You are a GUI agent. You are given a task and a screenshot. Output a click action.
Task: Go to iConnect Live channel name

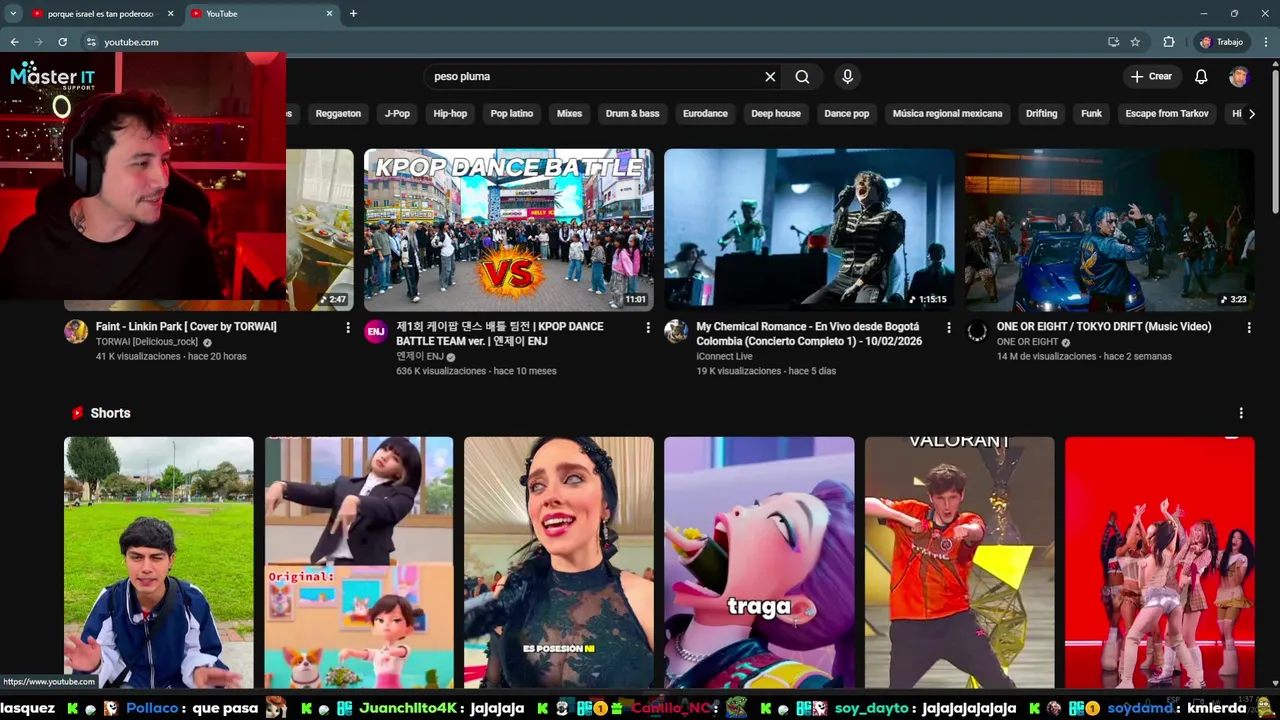click(724, 356)
